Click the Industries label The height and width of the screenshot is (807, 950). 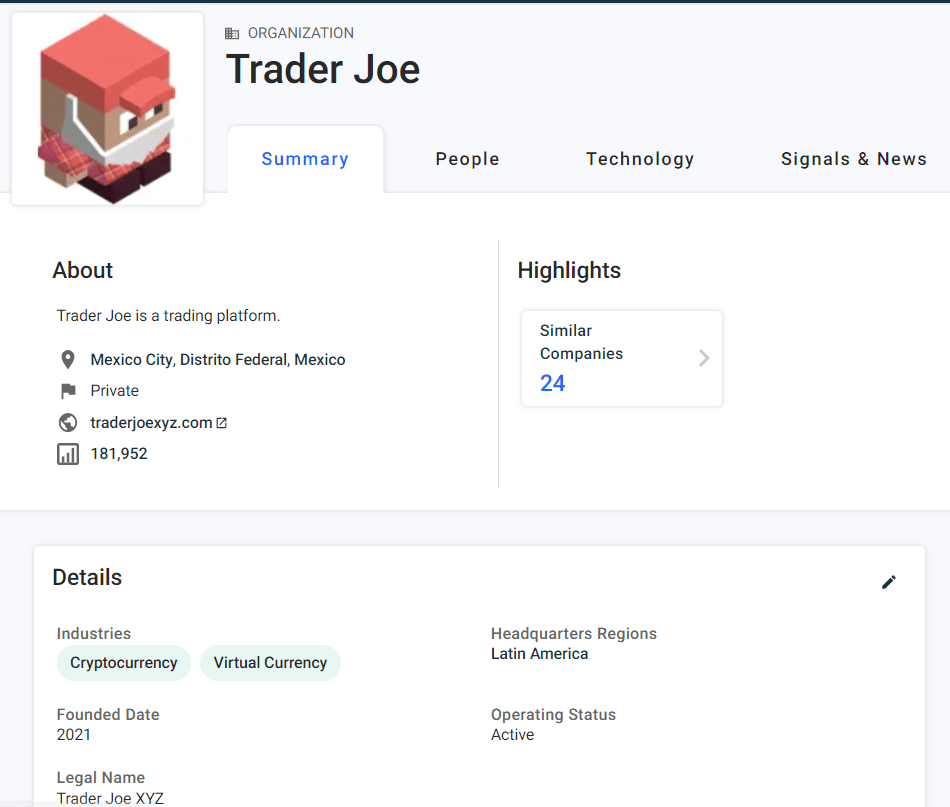[x=94, y=634]
